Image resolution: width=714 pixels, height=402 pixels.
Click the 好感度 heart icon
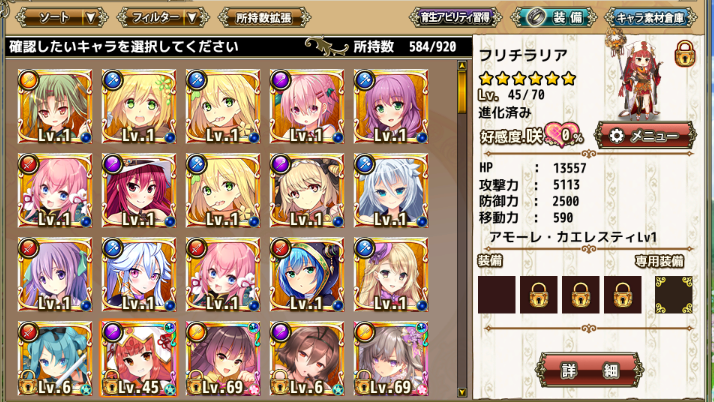[562, 135]
